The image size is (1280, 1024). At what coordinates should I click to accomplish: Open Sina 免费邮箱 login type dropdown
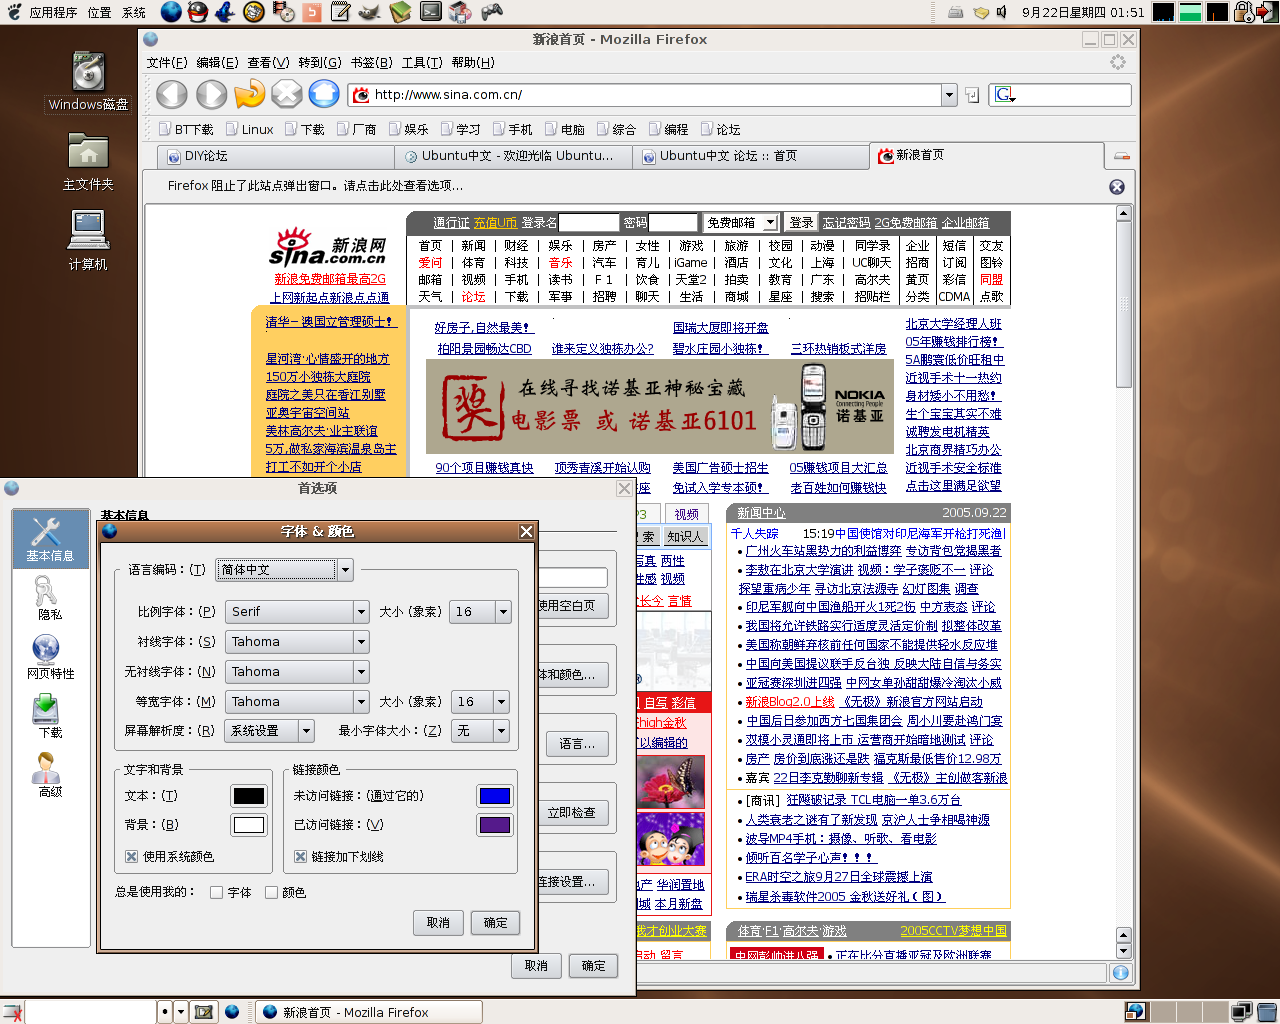pos(741,222)
